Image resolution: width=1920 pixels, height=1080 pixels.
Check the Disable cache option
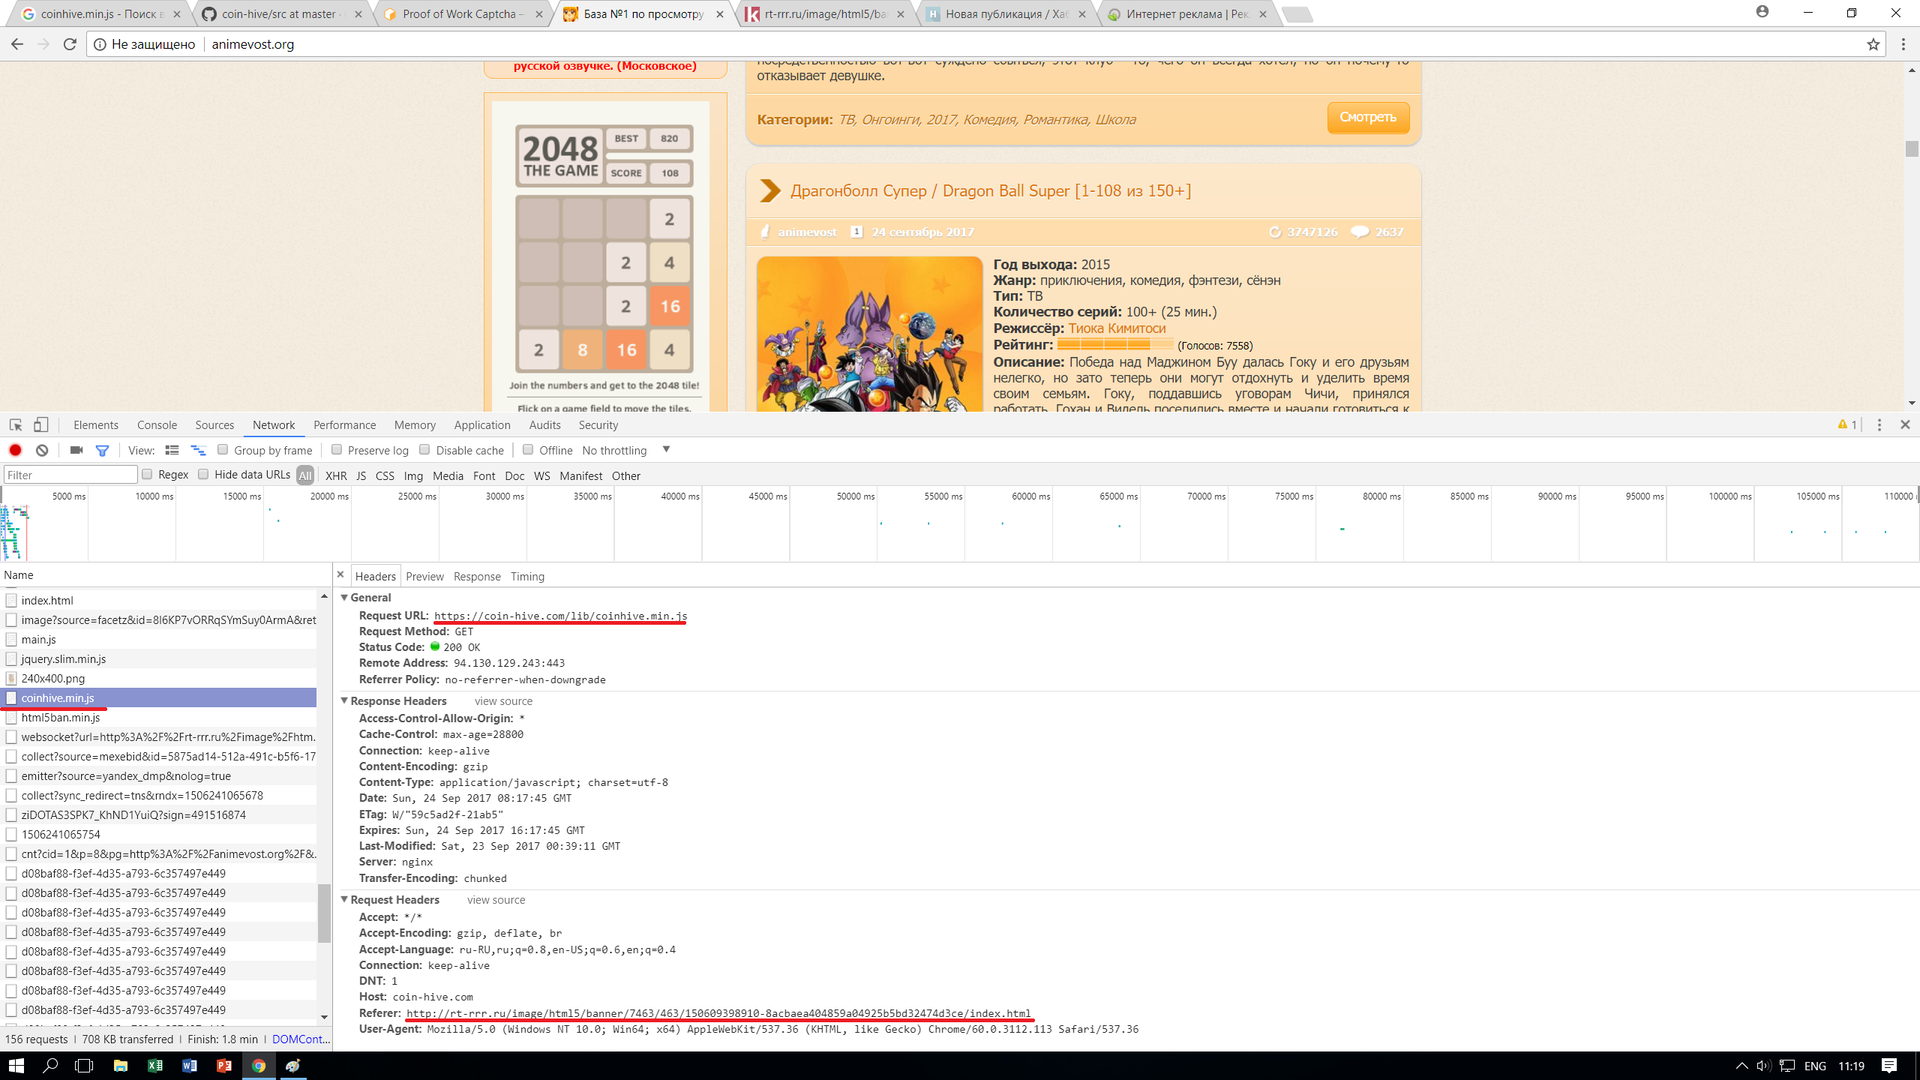pyautogui.click(x=425, y=450)
